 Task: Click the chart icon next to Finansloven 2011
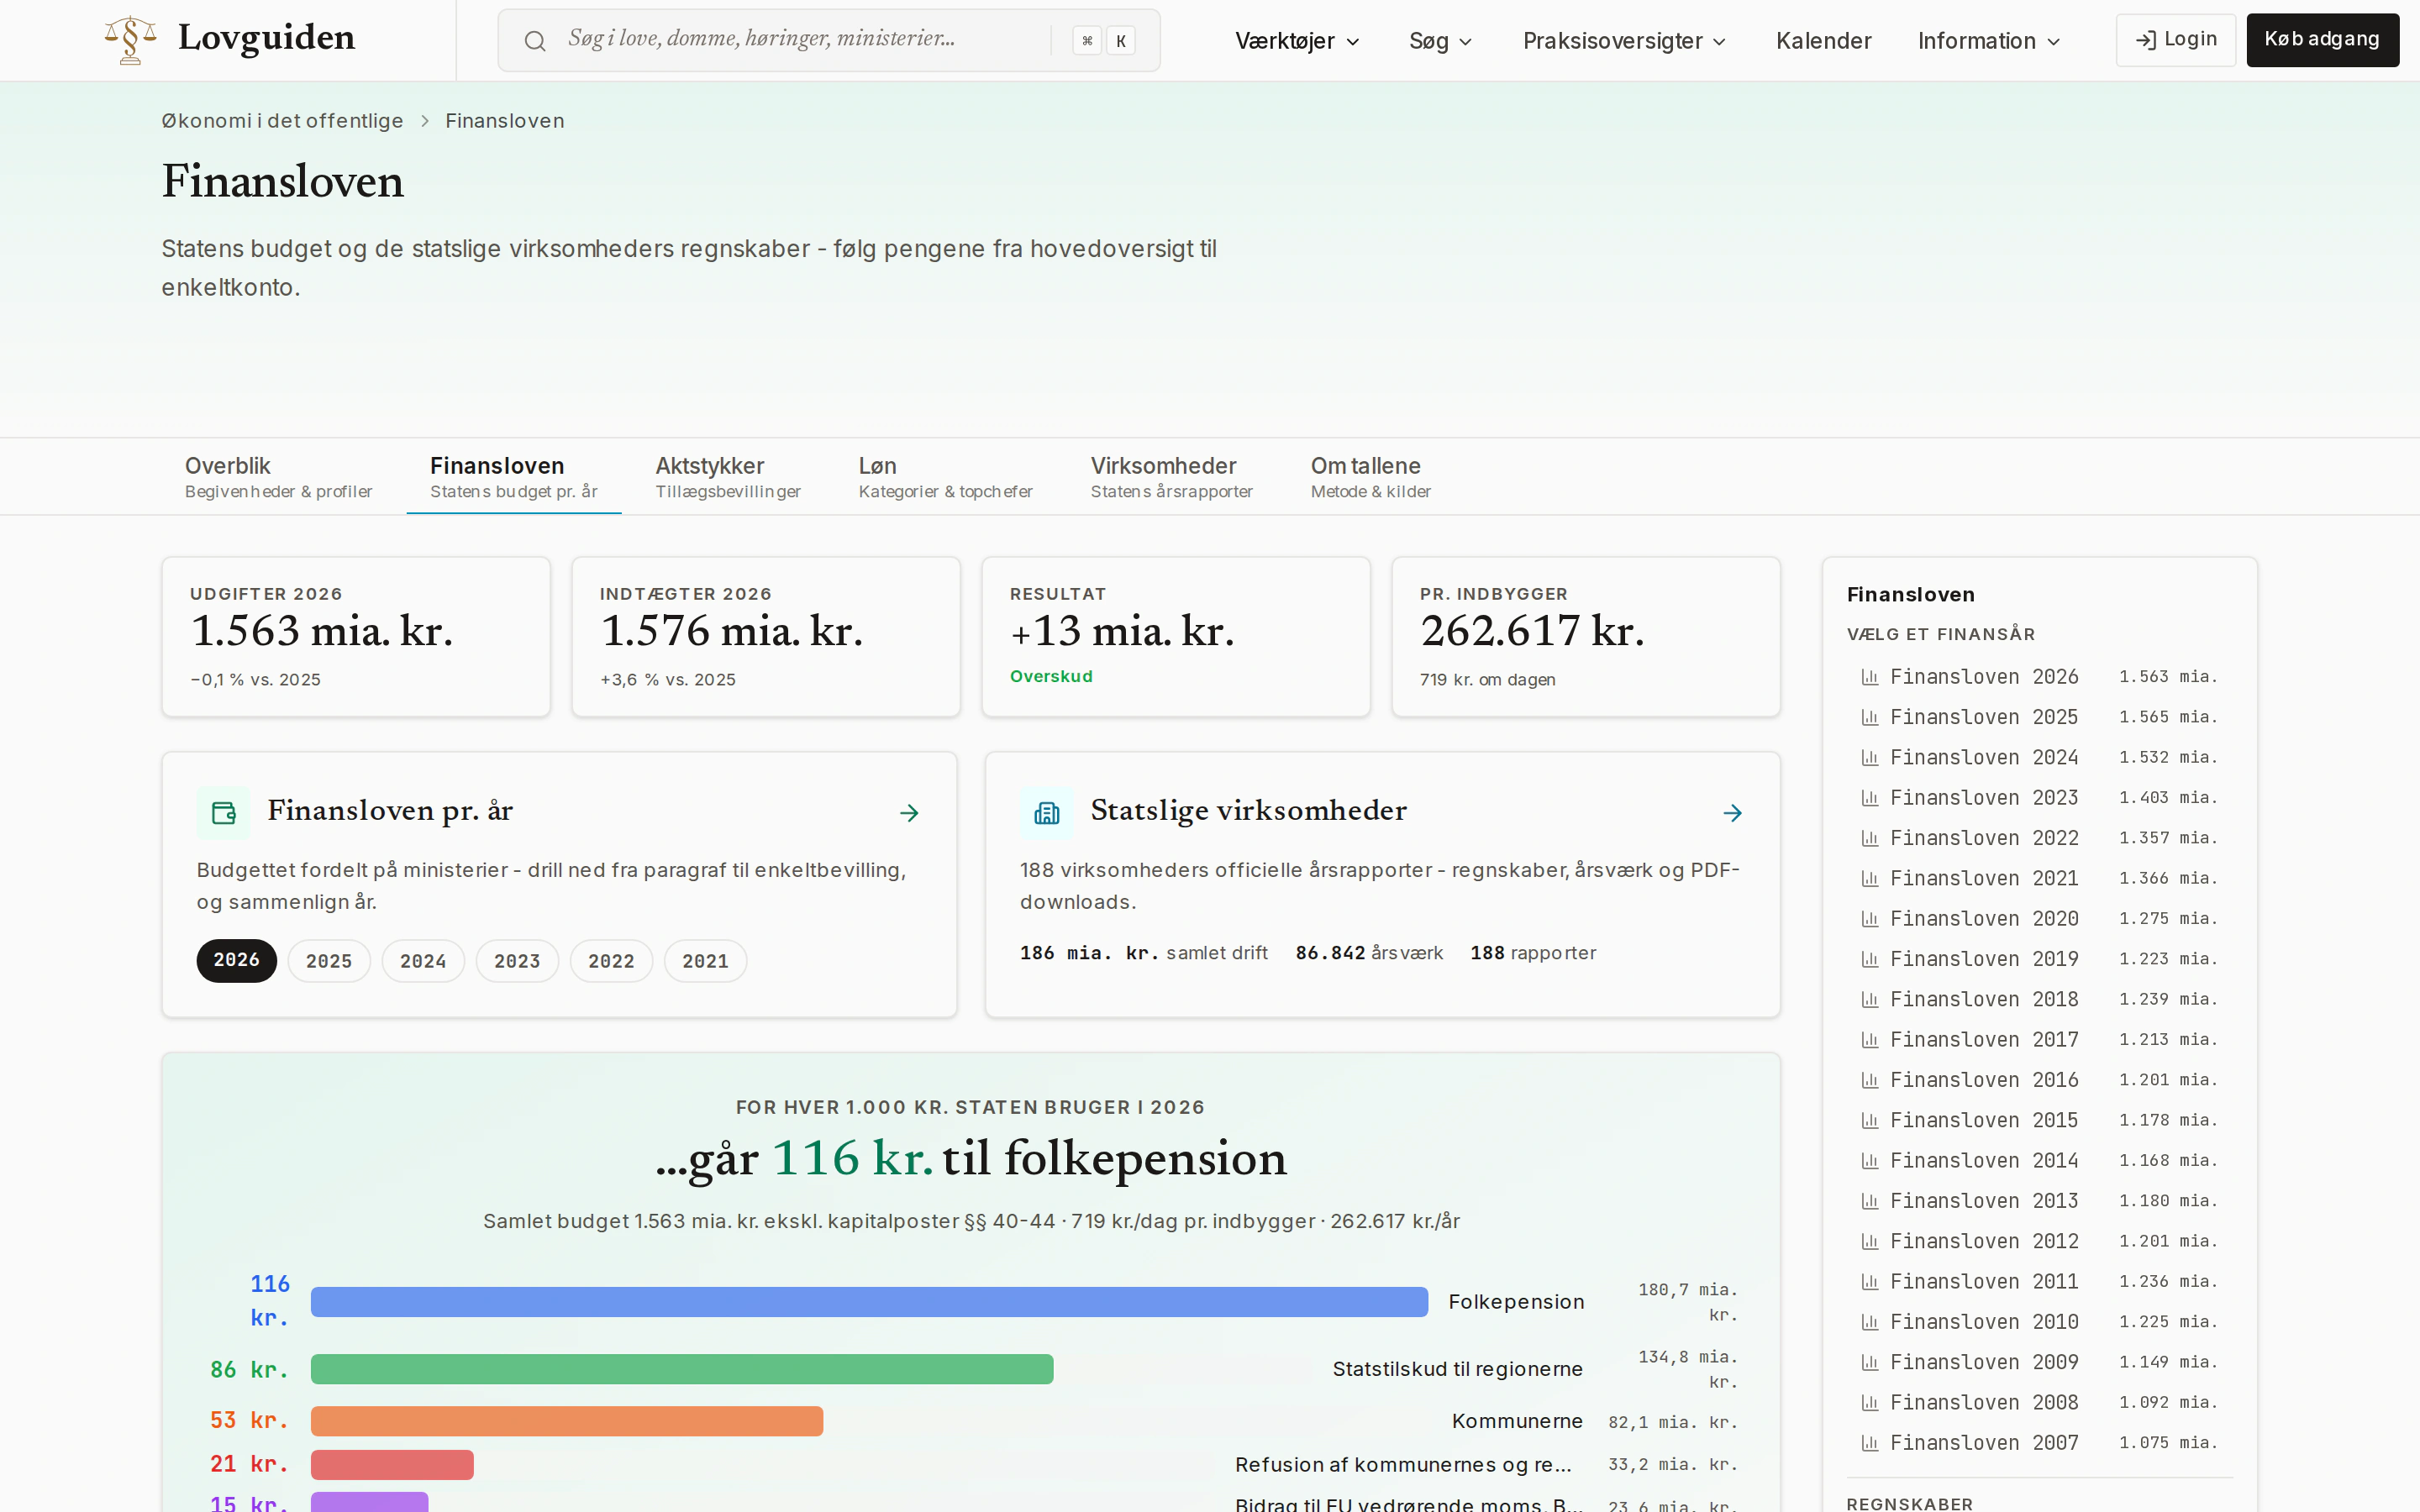coord(1869,1282)
